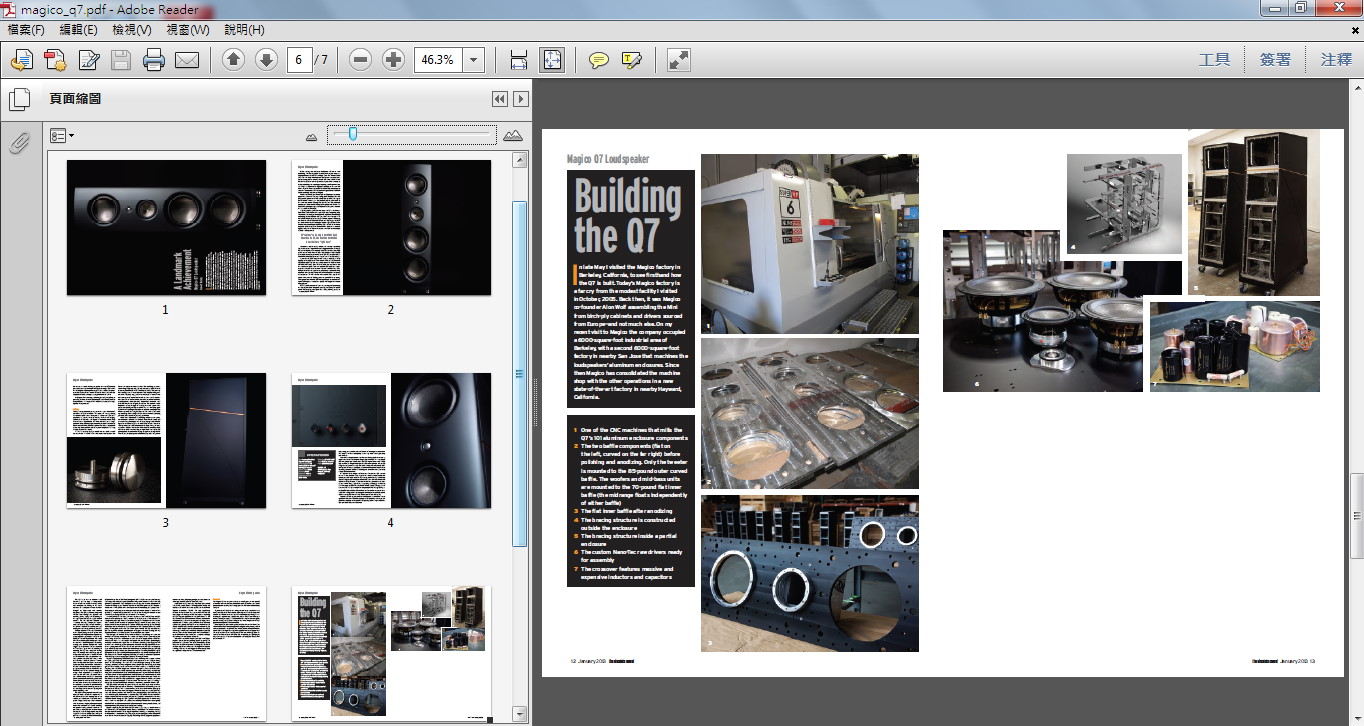Click the page number input field

(299, 60)
